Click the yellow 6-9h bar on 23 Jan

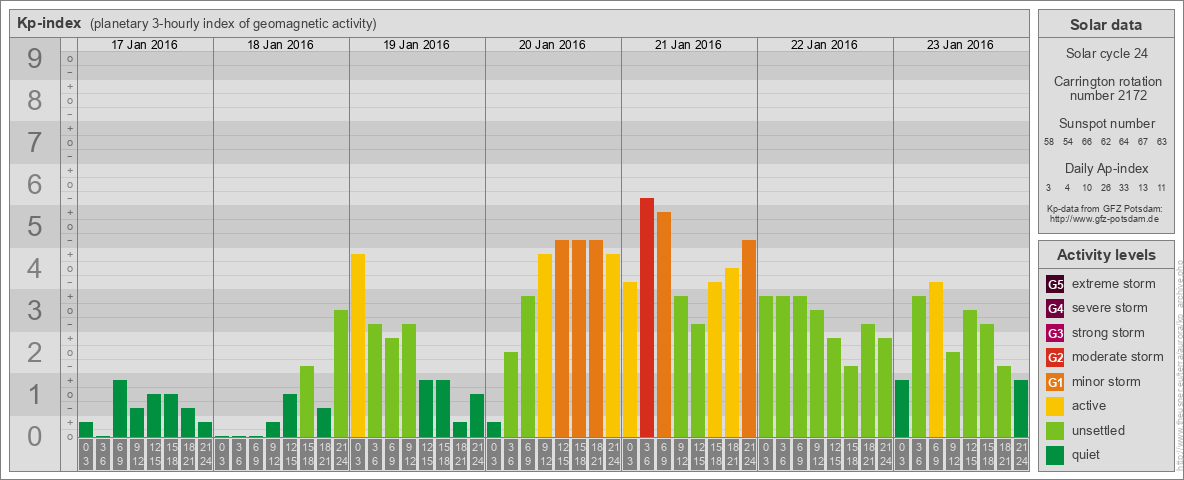[936, 359]
